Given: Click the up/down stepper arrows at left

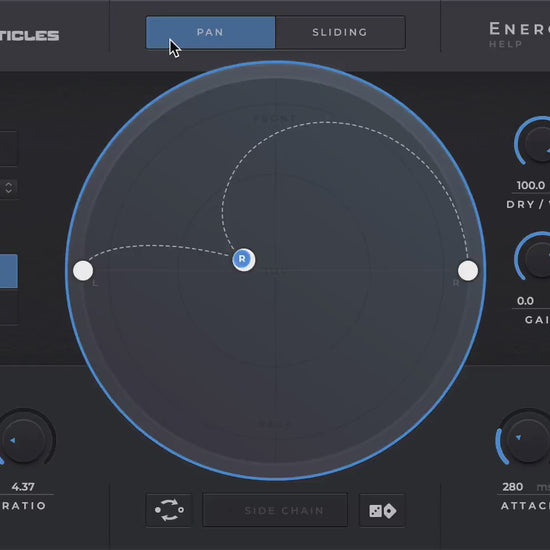Looking at the screenshot, I should click(x=9, y=187).
